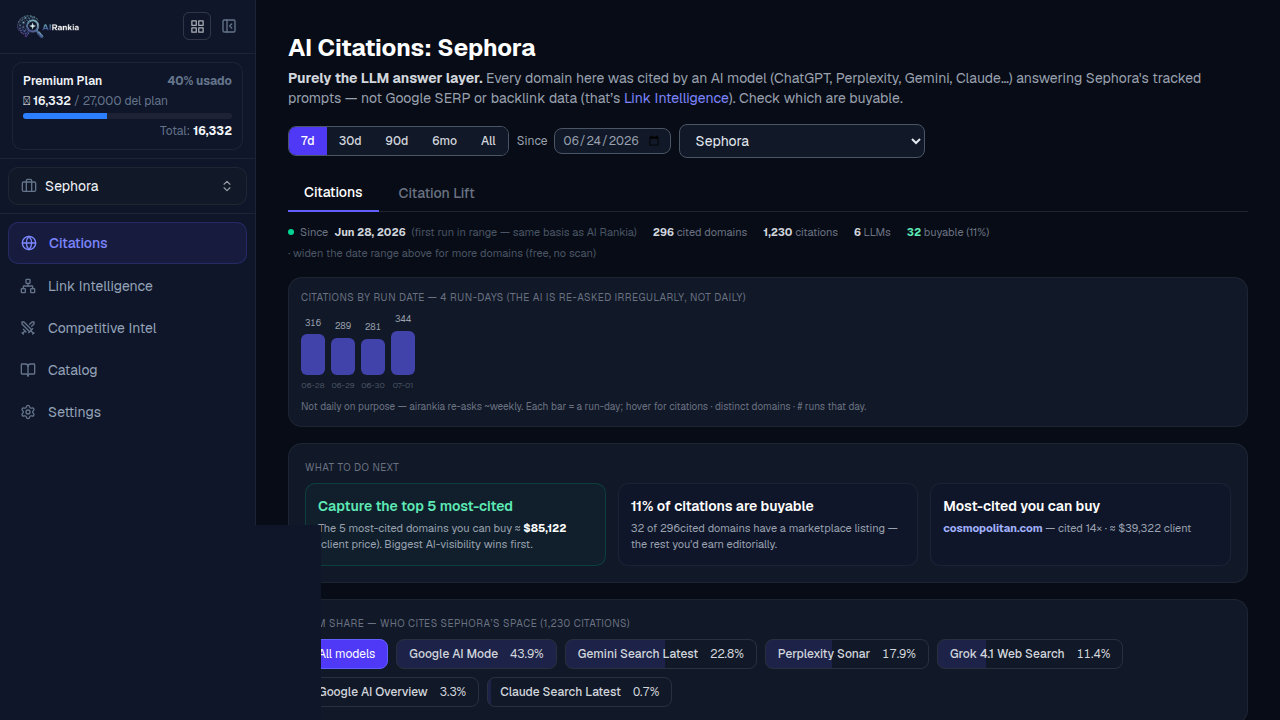Open Catalog in sidebar
Image resolution: width=1280 pixels, height=720 pixels.
[x=127, y=370]
